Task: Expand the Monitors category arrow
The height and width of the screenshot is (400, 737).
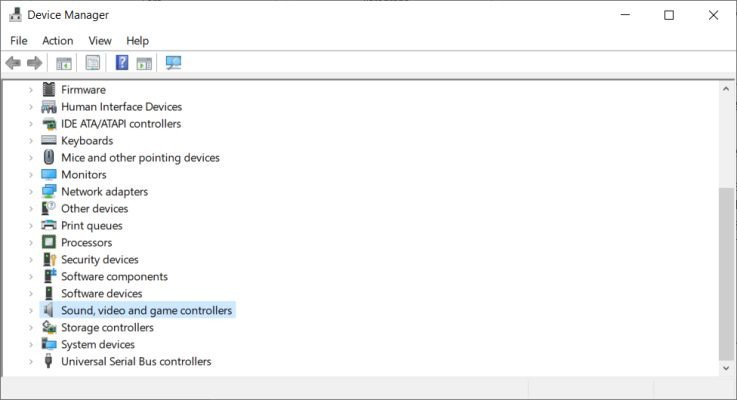Action: [31, 175]
